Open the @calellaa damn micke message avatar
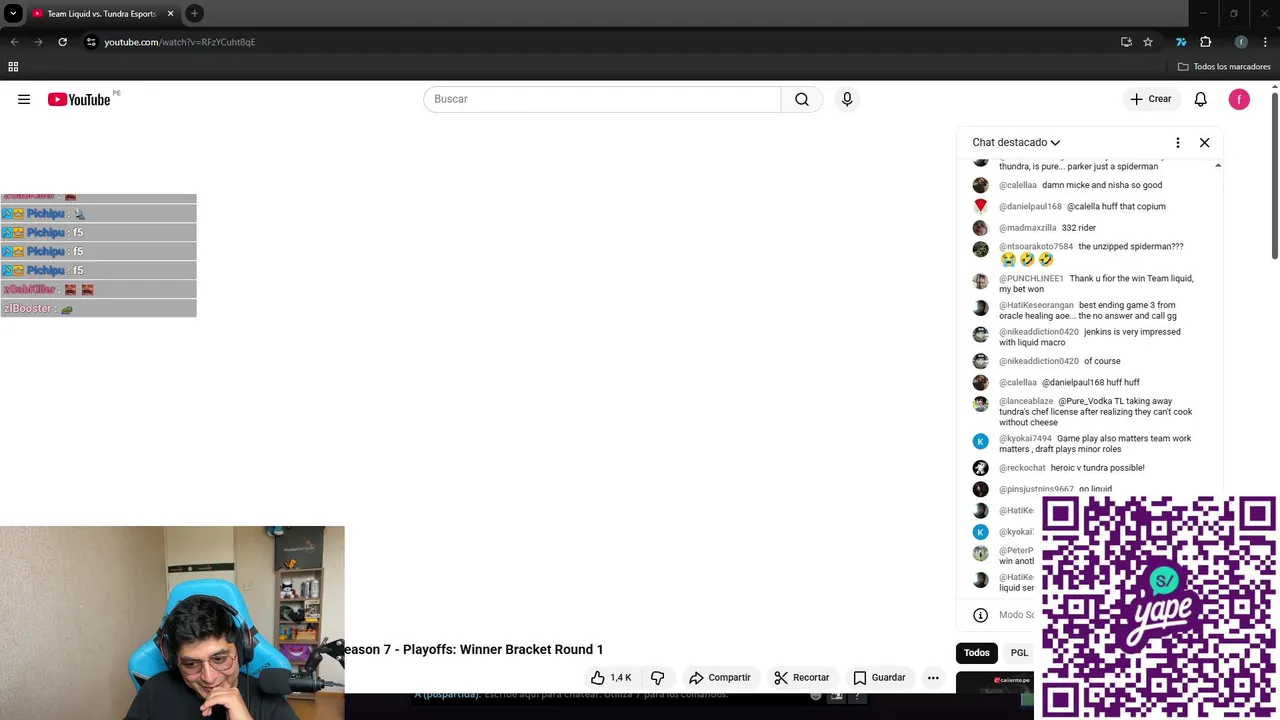Image resolution: width=1280 pixels, height=720 pixels. (x=980, y=185)
